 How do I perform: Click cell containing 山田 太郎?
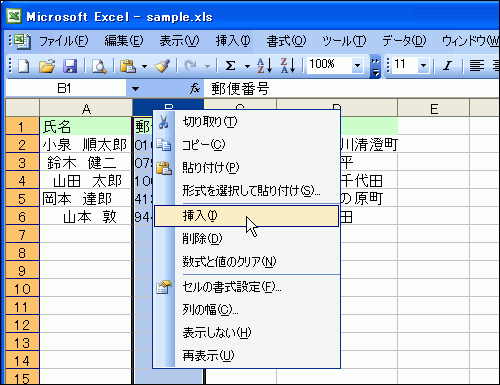pyautogui.click(x=86, y=180)
